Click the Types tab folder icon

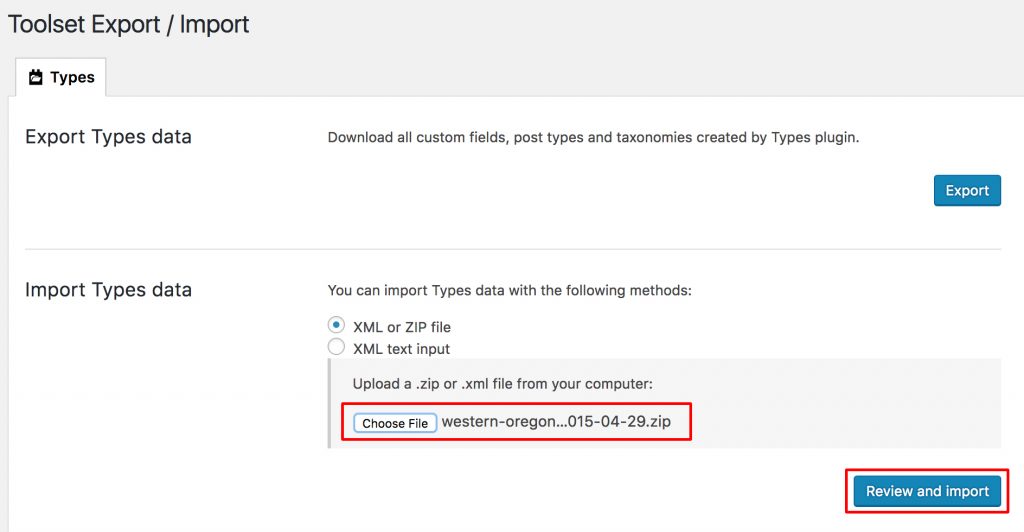pos(35,77)
